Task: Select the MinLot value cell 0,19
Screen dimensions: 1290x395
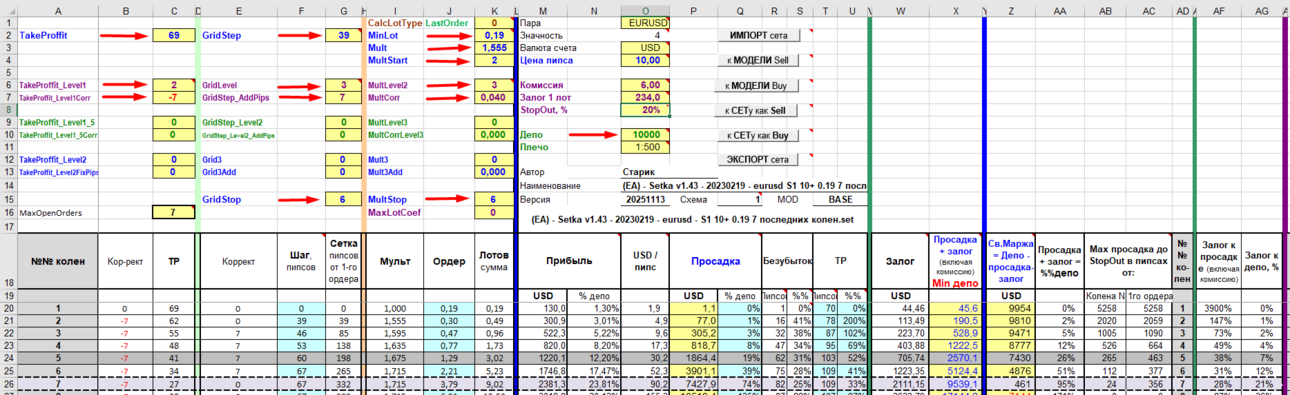Action: point(494,35)
